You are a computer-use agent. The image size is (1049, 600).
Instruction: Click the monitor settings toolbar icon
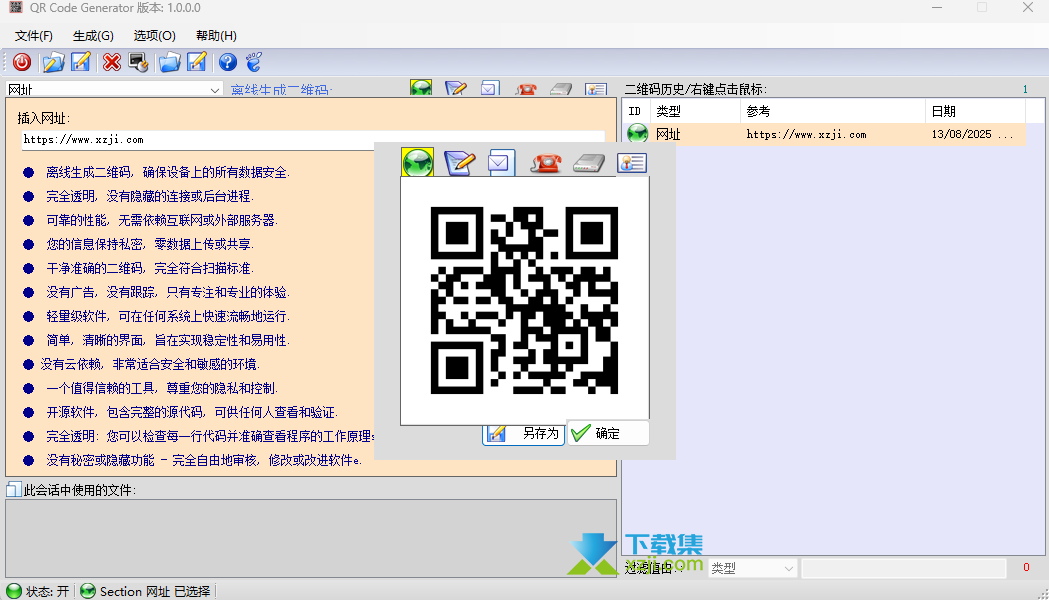(x=138, y=62)
